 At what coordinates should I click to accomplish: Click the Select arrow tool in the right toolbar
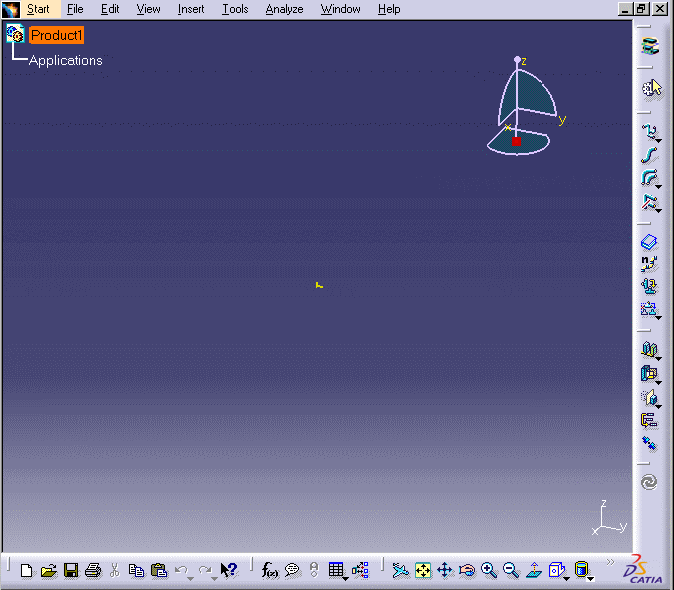click(x=650, y=89)
